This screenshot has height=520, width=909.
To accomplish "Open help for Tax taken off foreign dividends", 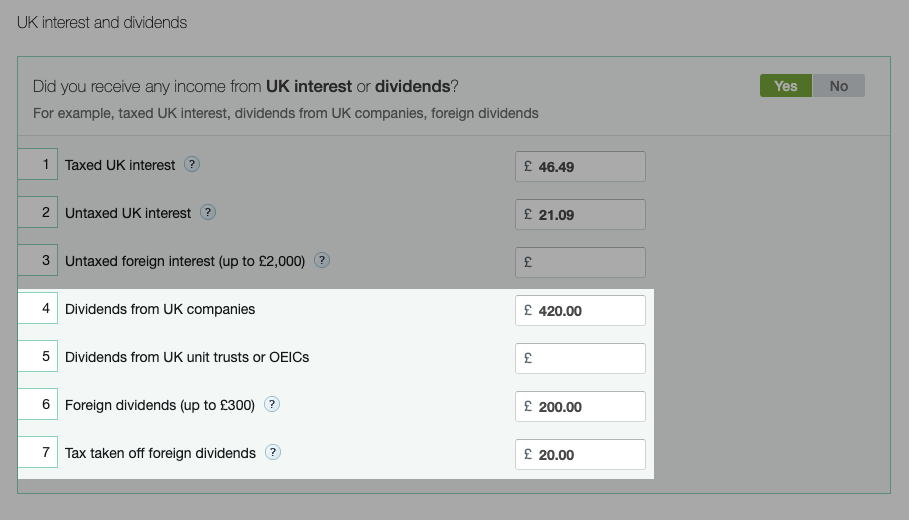I will click(273, 452).
